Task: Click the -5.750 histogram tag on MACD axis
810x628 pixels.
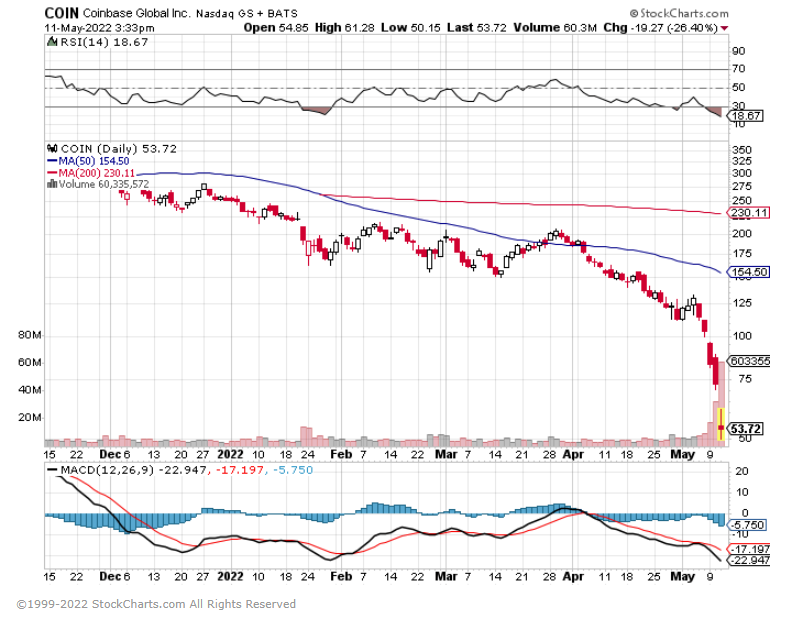Action: (x=747, y=525)
